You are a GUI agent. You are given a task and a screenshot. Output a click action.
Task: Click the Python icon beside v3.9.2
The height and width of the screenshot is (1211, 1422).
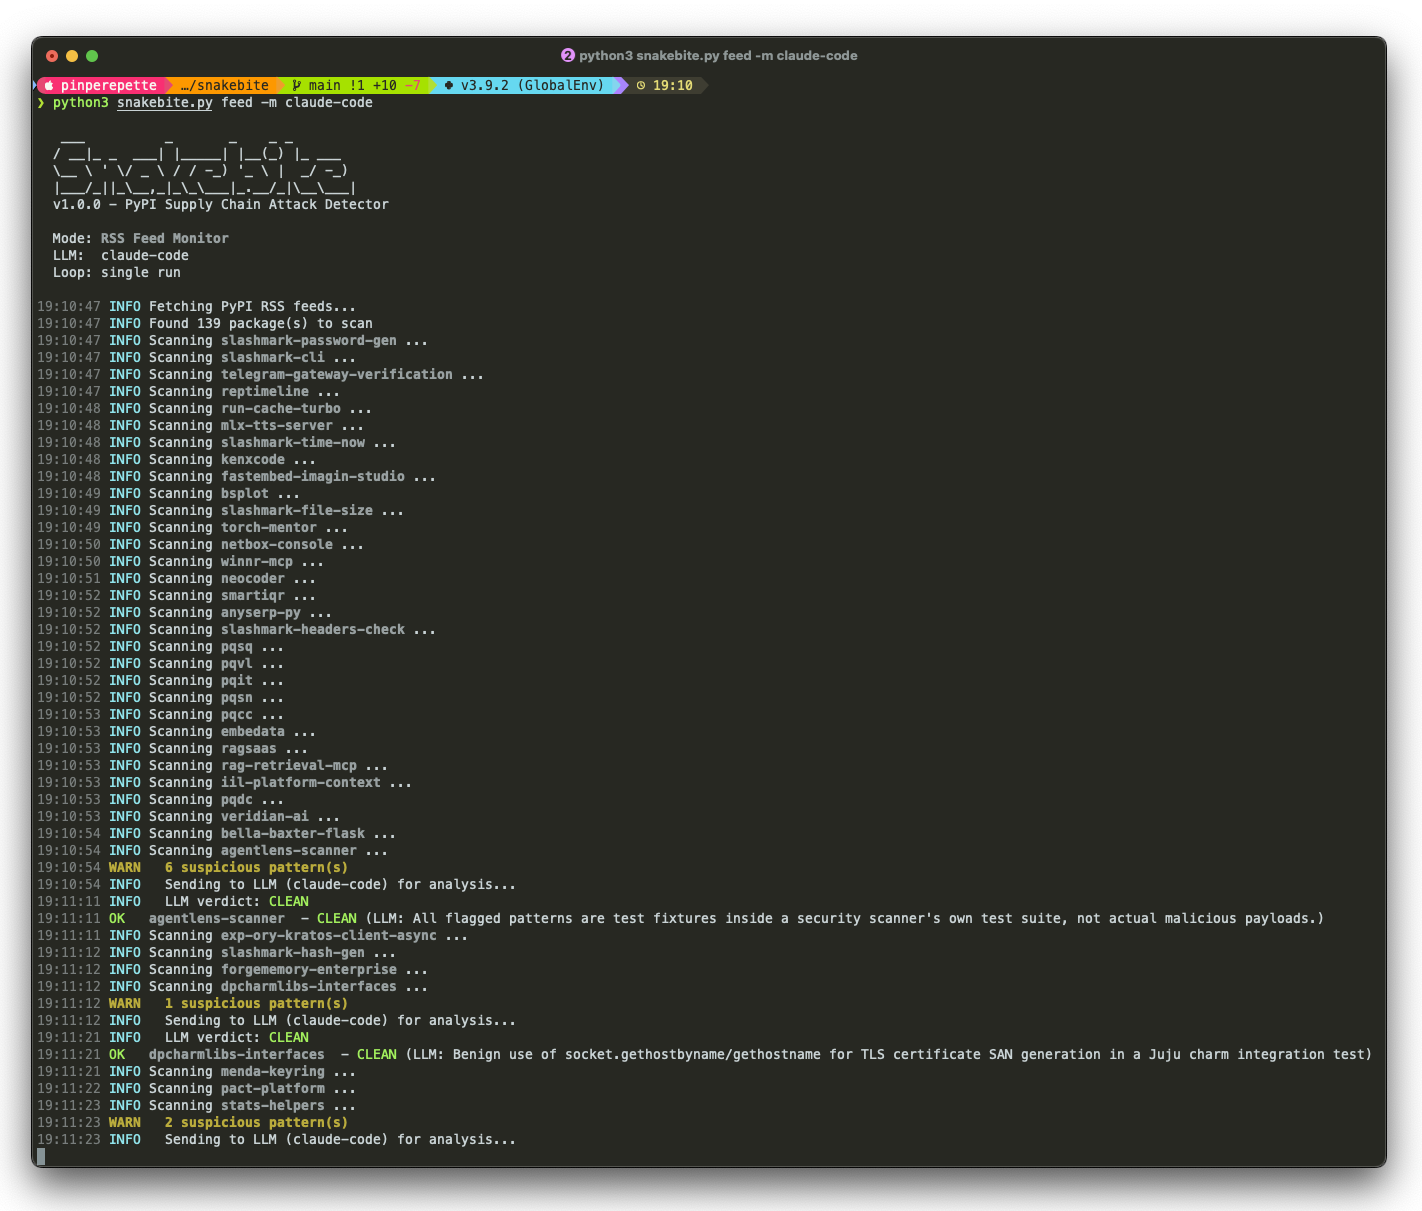point(449,86)
